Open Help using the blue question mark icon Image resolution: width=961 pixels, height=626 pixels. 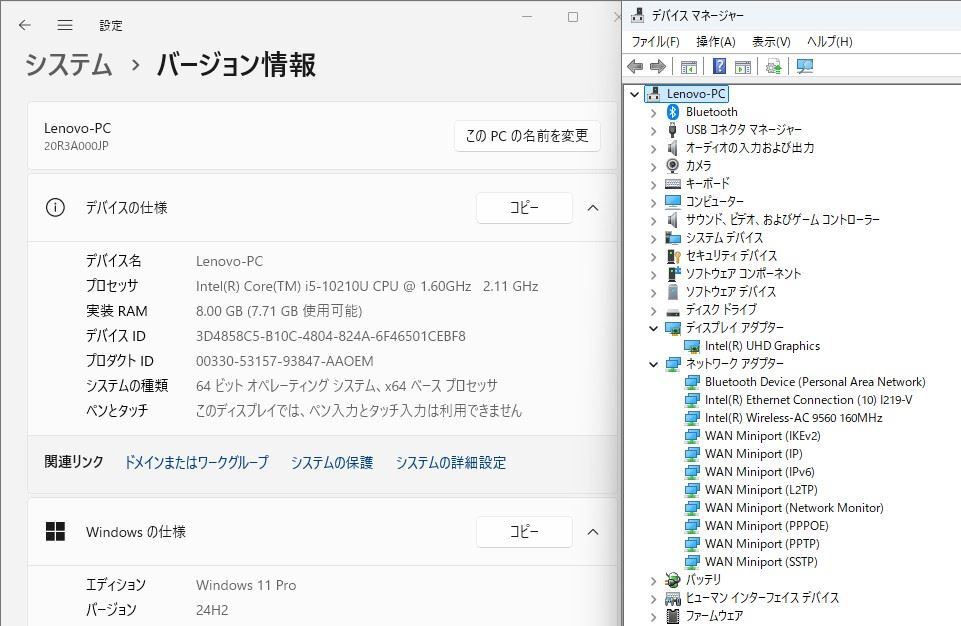point(718,67)
